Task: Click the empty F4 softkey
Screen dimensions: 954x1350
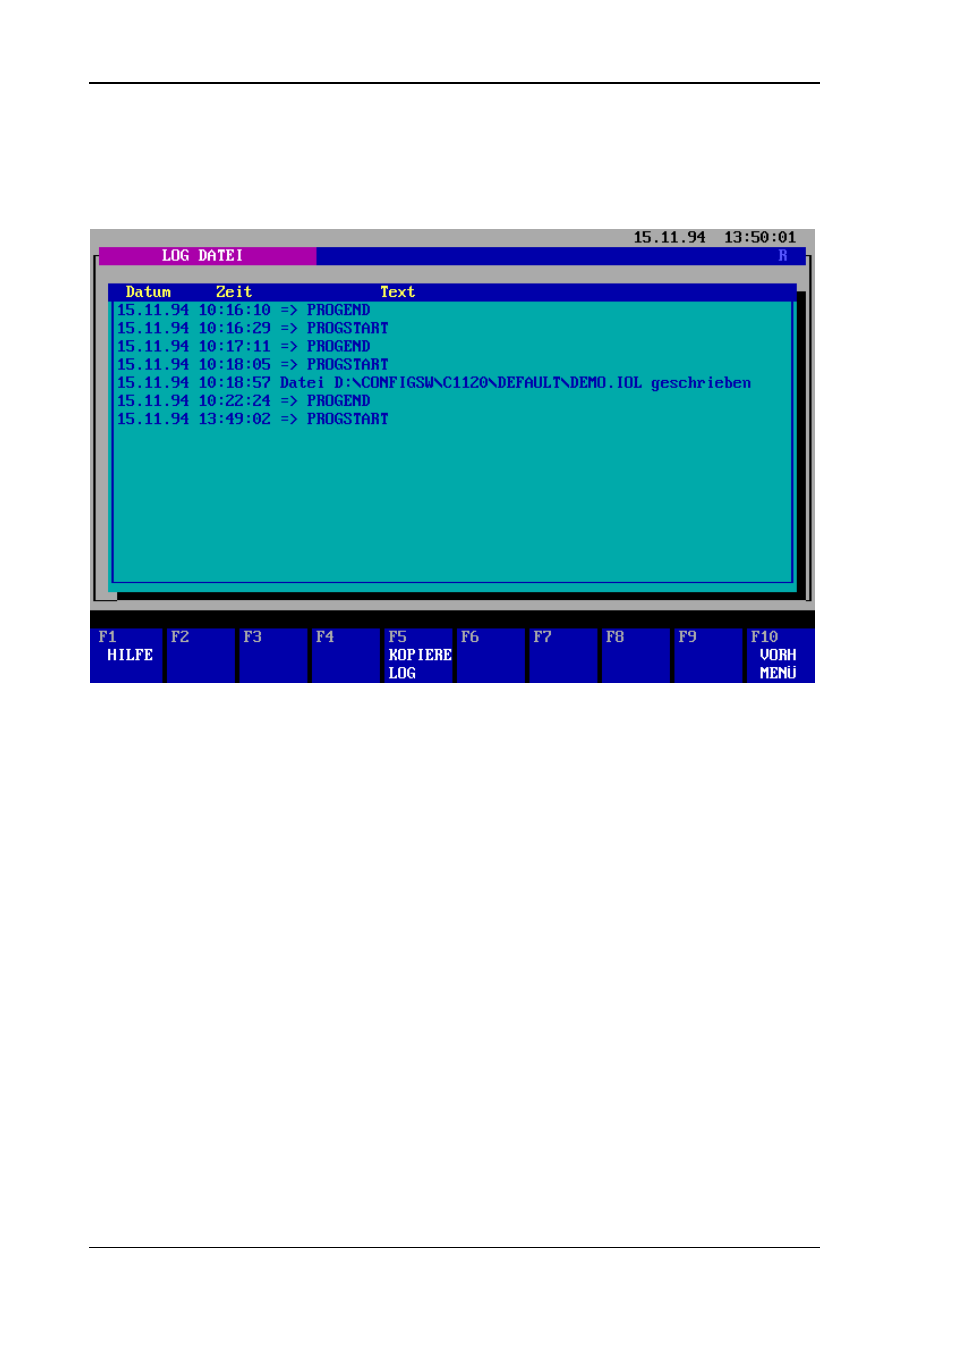Action: point(345,655)
